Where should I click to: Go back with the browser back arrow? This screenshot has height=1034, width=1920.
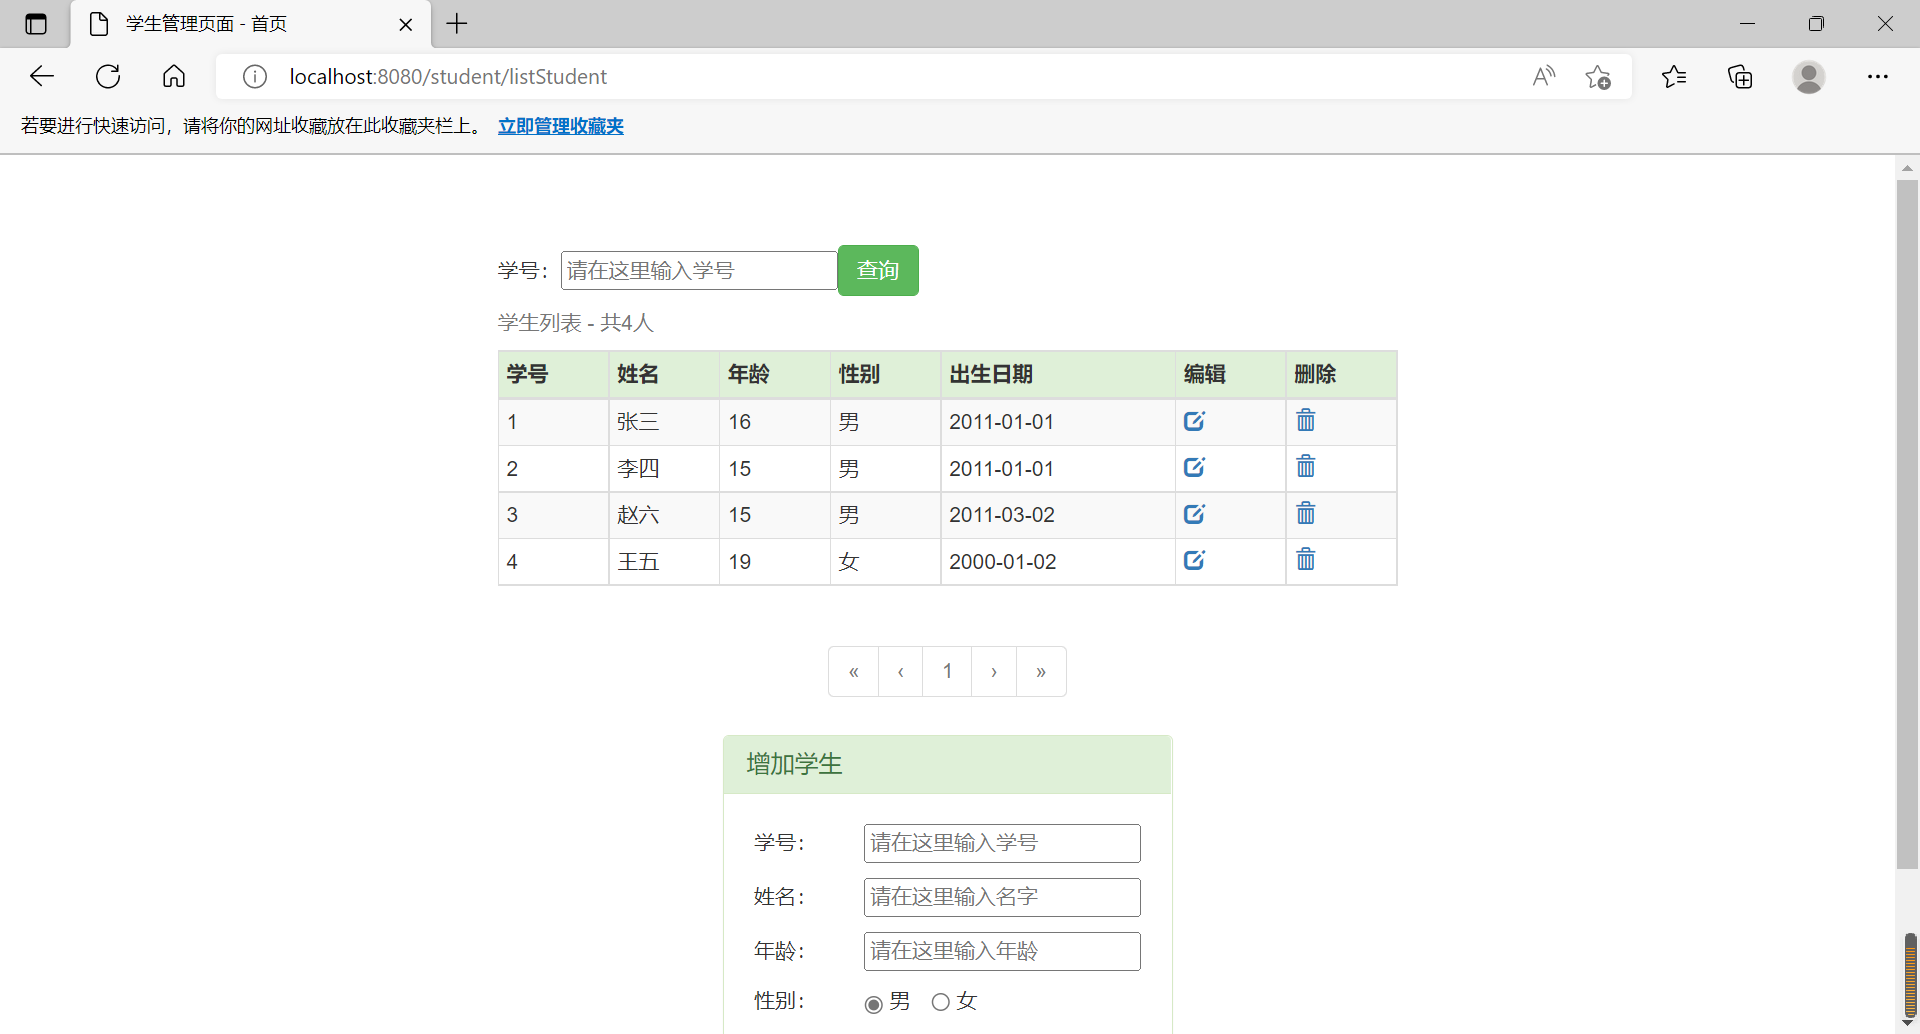42,76
